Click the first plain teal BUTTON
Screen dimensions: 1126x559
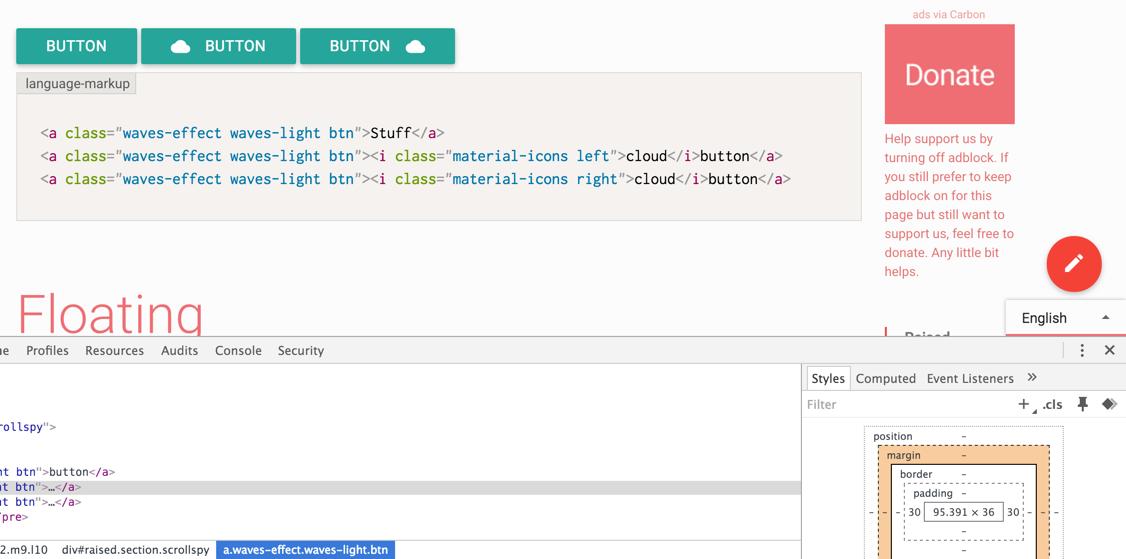tap(76, 47)
